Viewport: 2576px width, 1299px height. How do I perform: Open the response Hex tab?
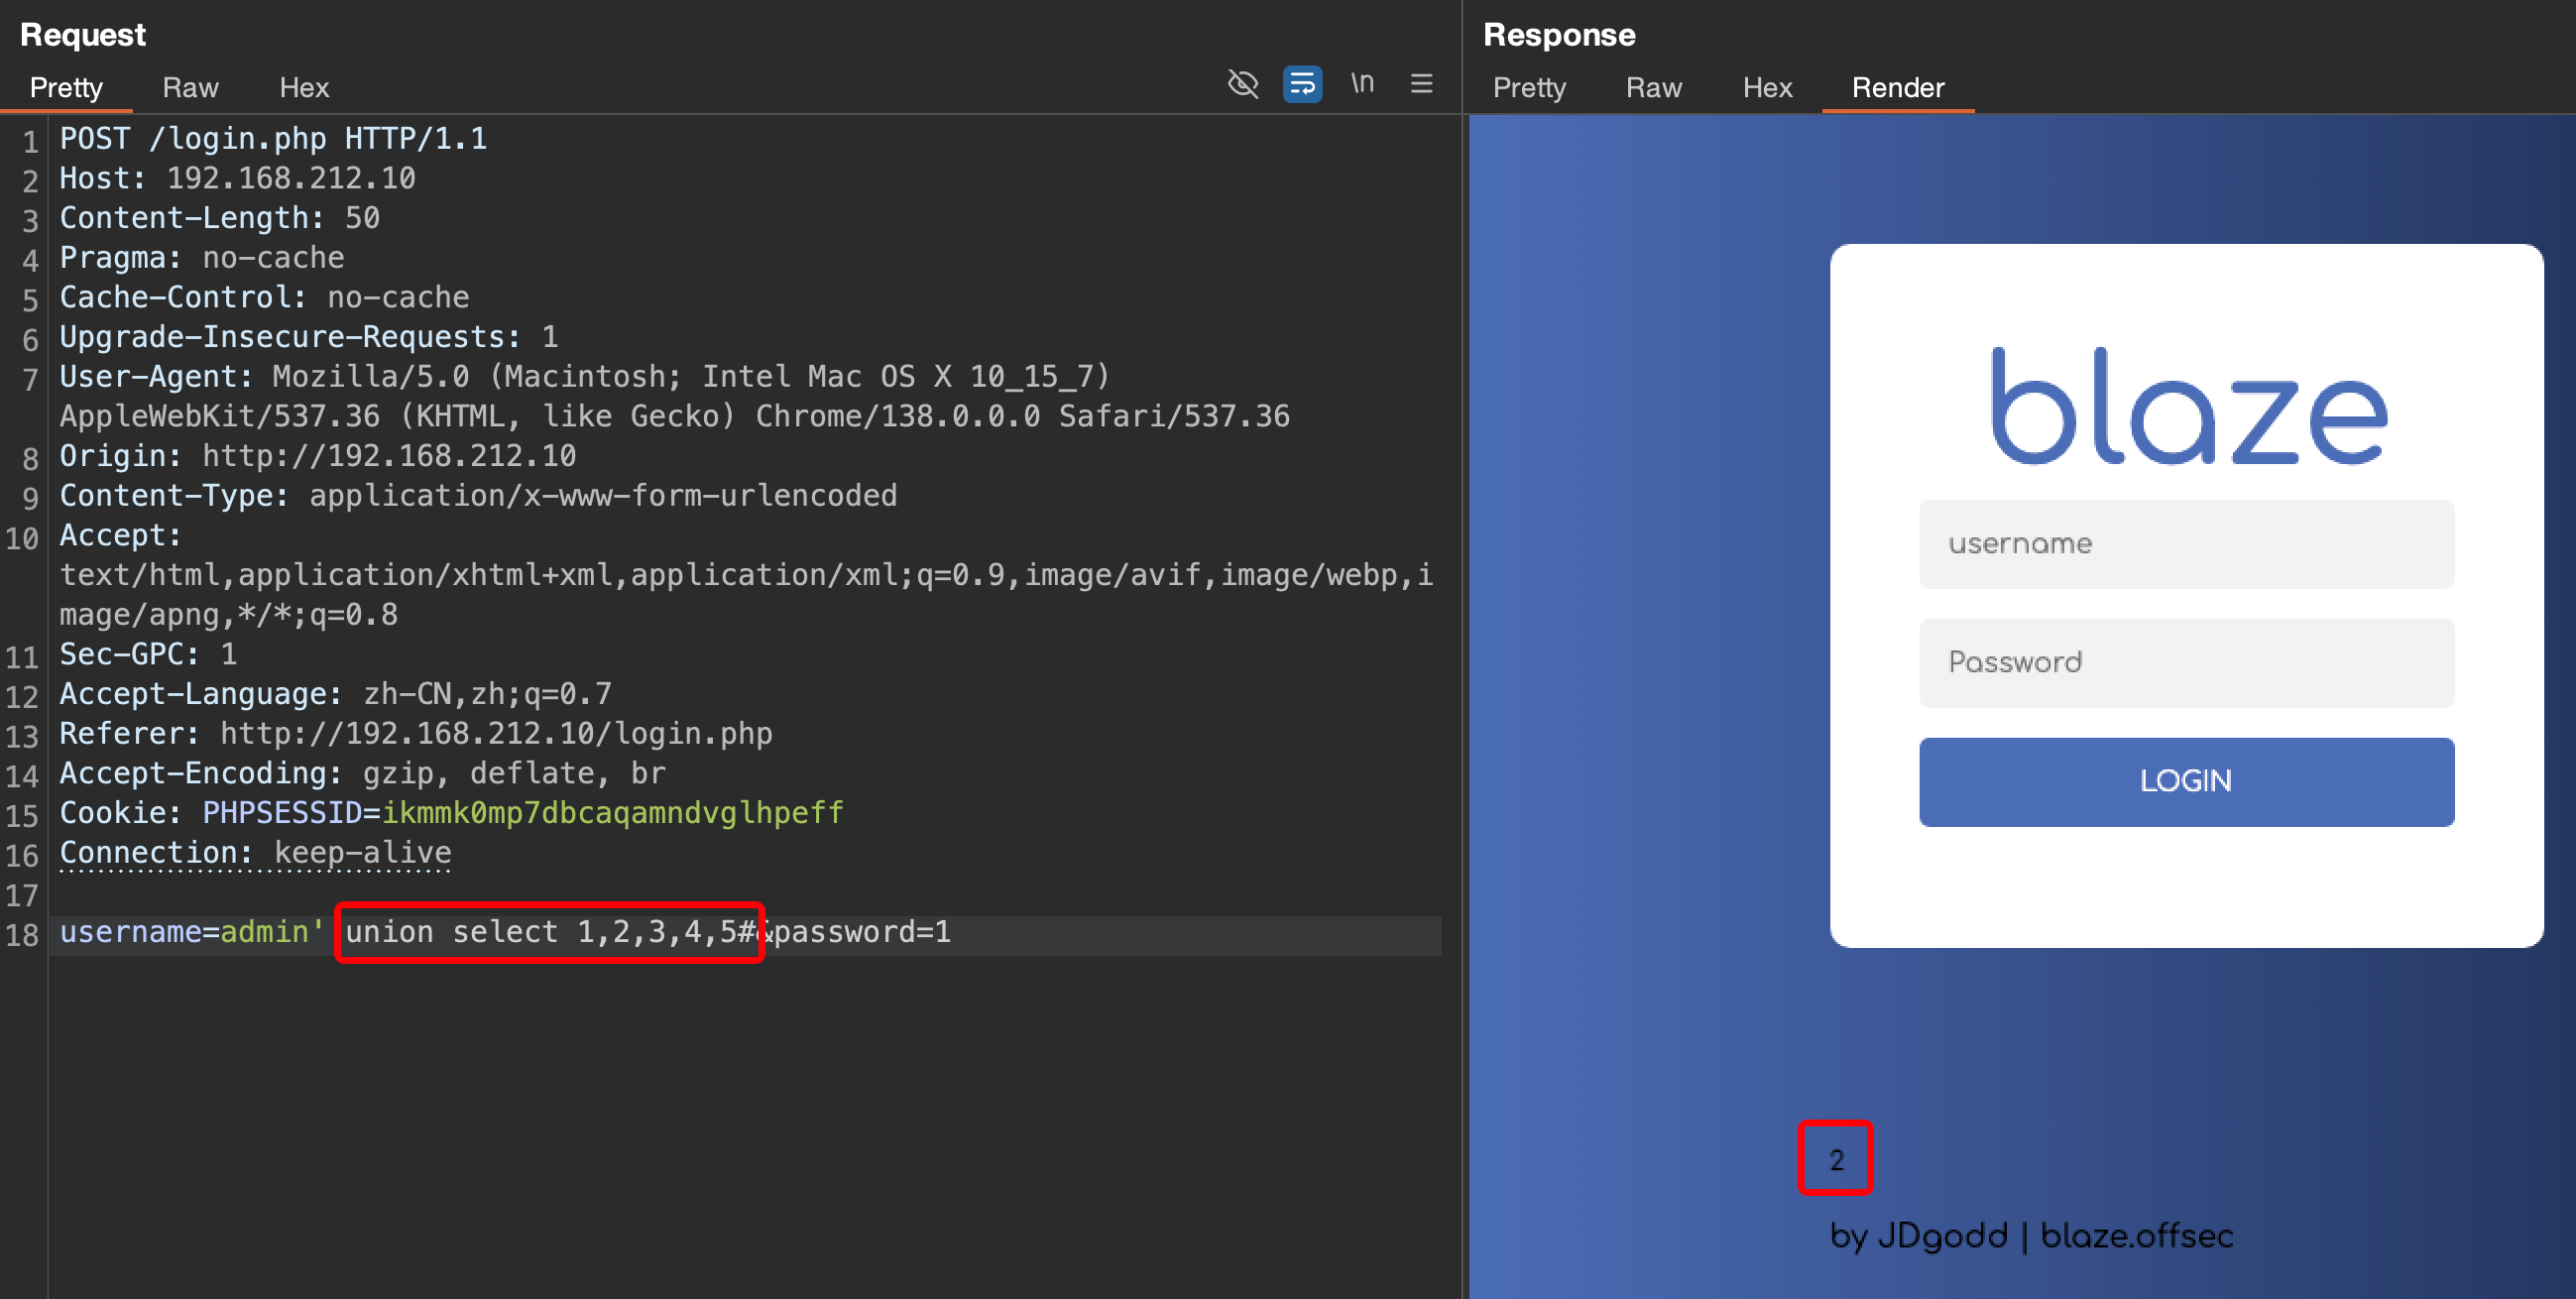(1767, 88)
